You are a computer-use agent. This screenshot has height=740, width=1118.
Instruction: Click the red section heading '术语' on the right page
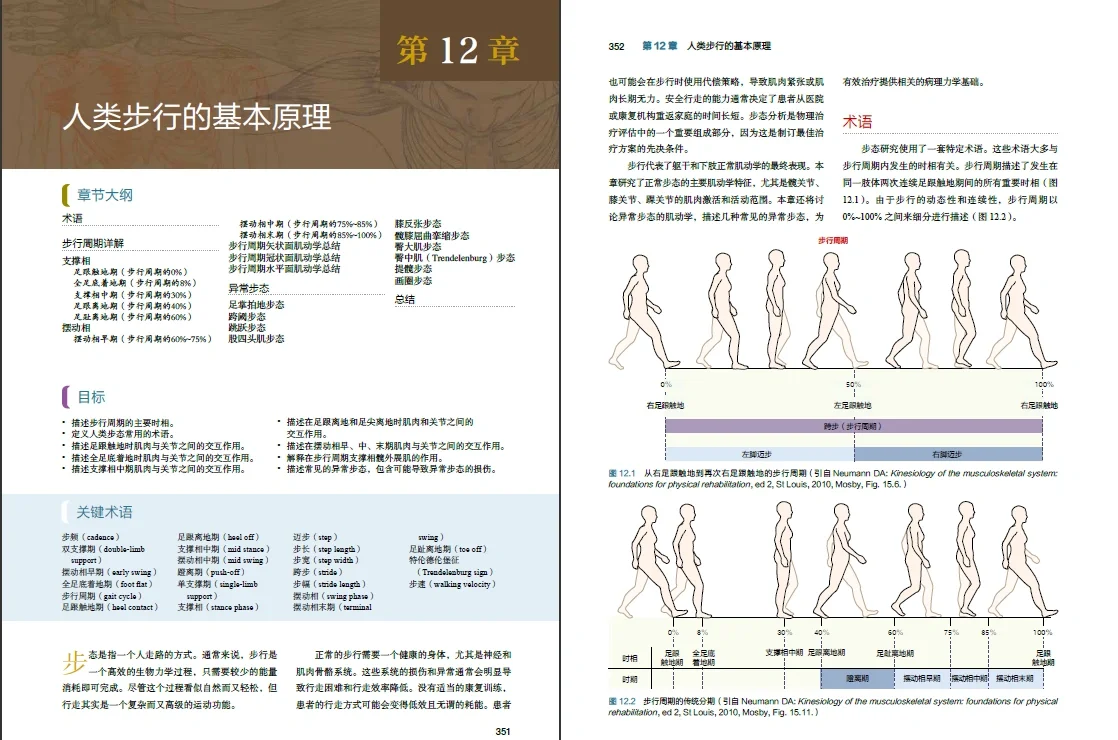click(x=858, y=122)
